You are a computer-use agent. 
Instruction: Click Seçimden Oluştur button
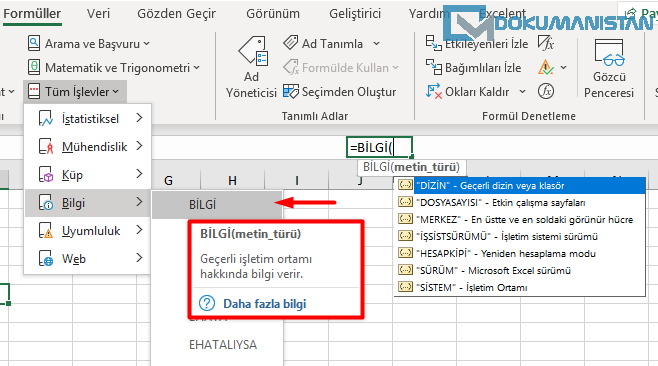(x=339, y=92)
